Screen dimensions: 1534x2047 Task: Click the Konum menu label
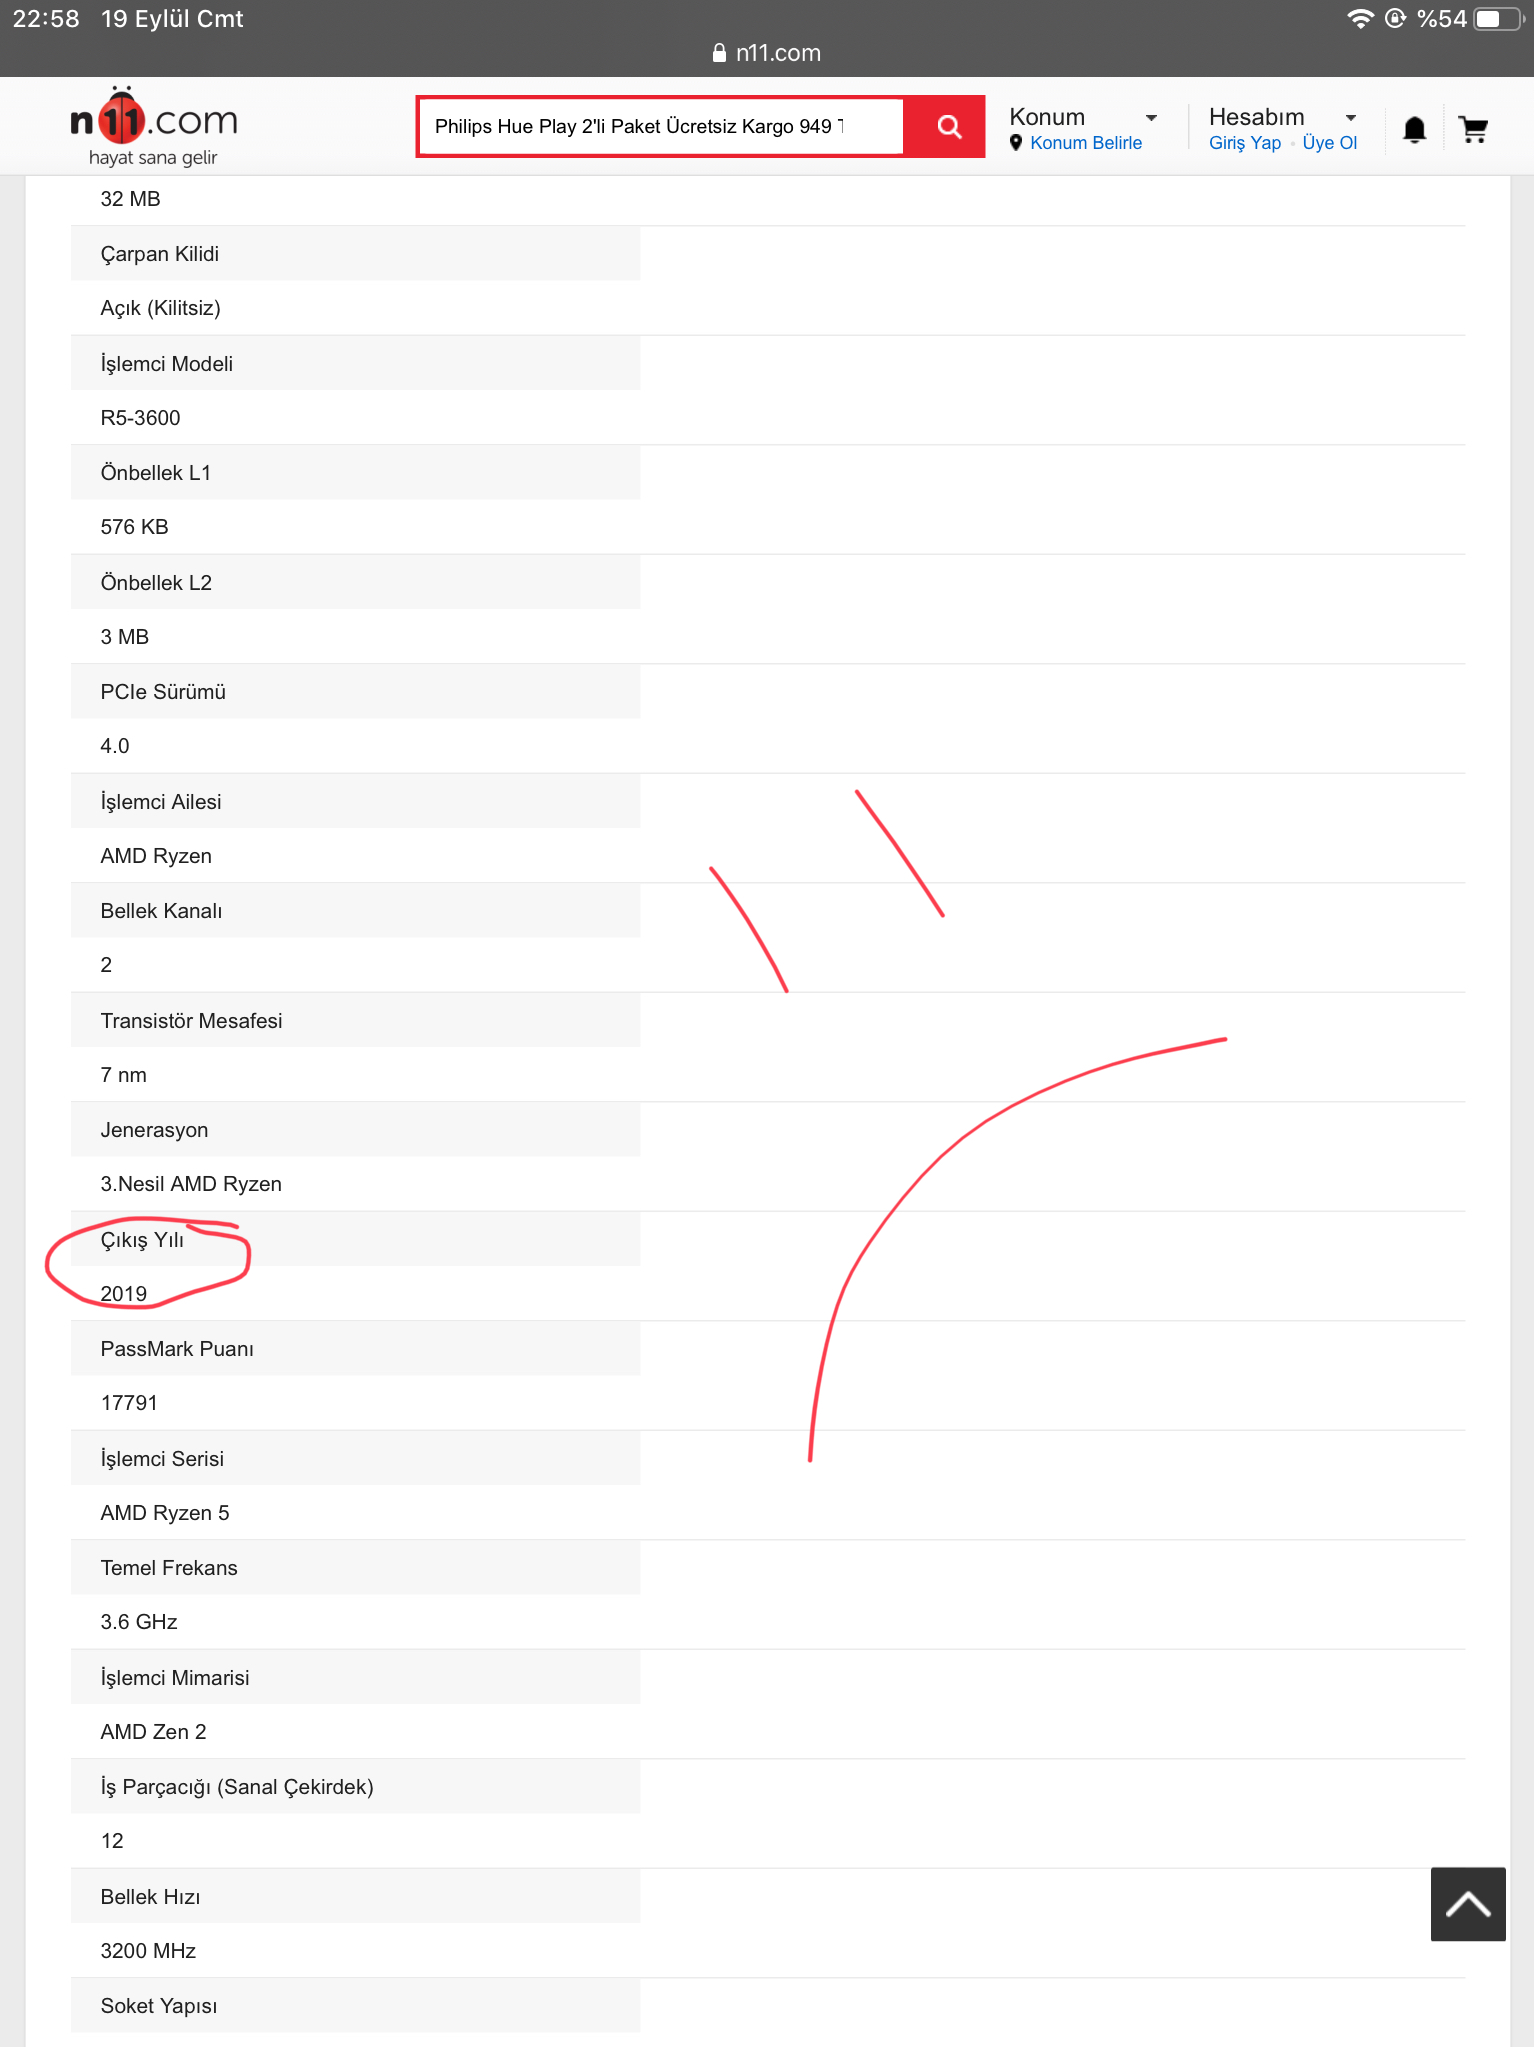(1046, 117)
